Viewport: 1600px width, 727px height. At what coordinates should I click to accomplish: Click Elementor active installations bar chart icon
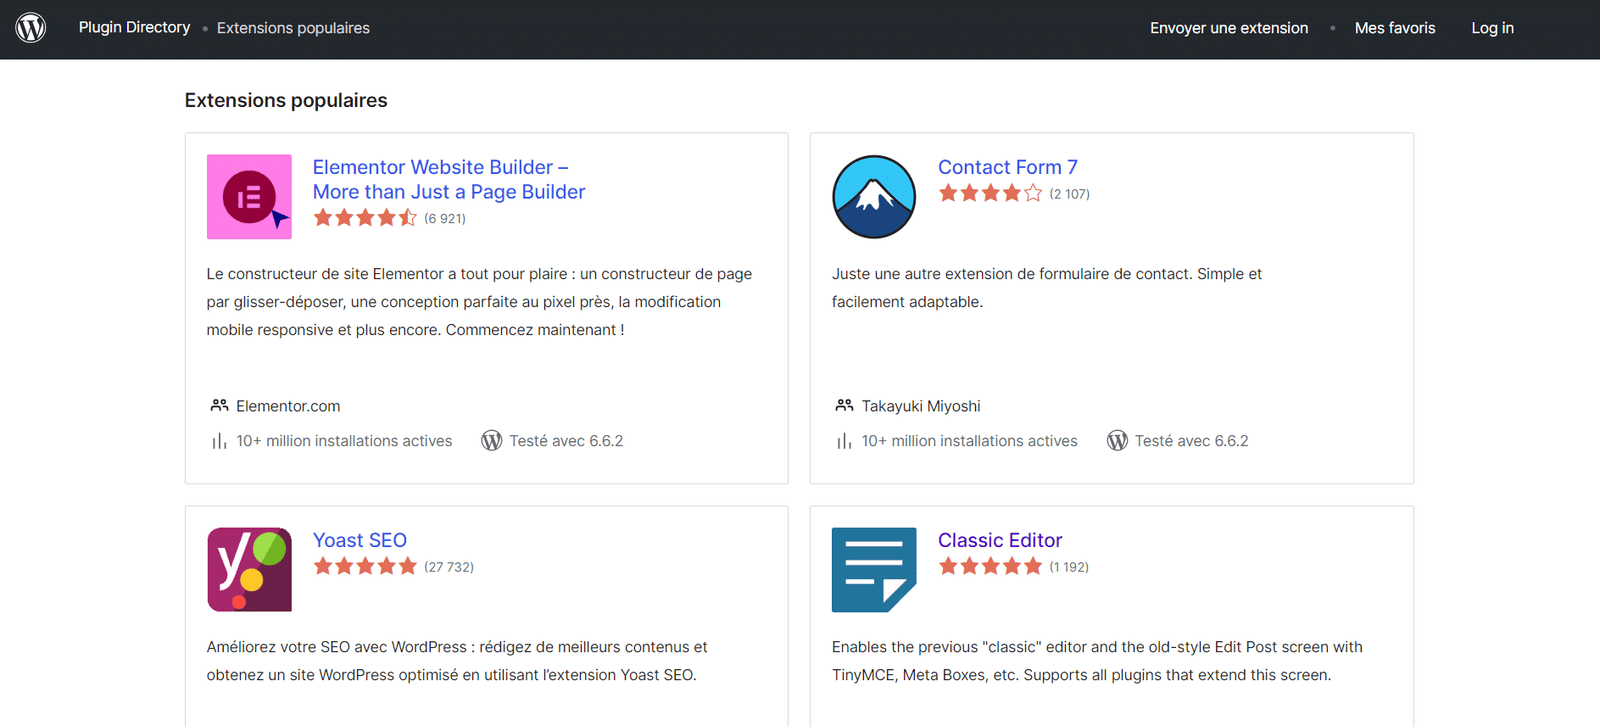tap(219, 441)
